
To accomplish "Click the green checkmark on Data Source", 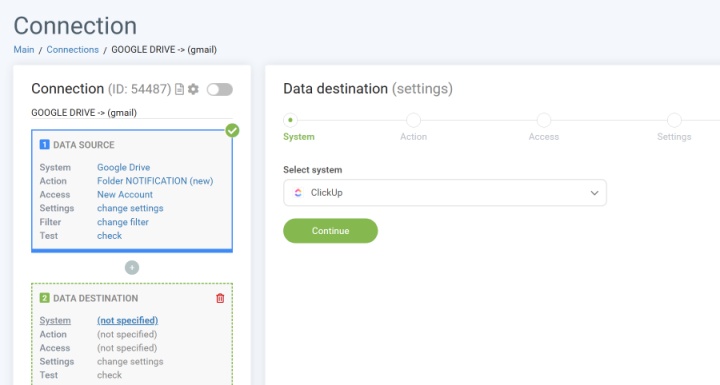I will pyautogui.click(x=232, y=130).
